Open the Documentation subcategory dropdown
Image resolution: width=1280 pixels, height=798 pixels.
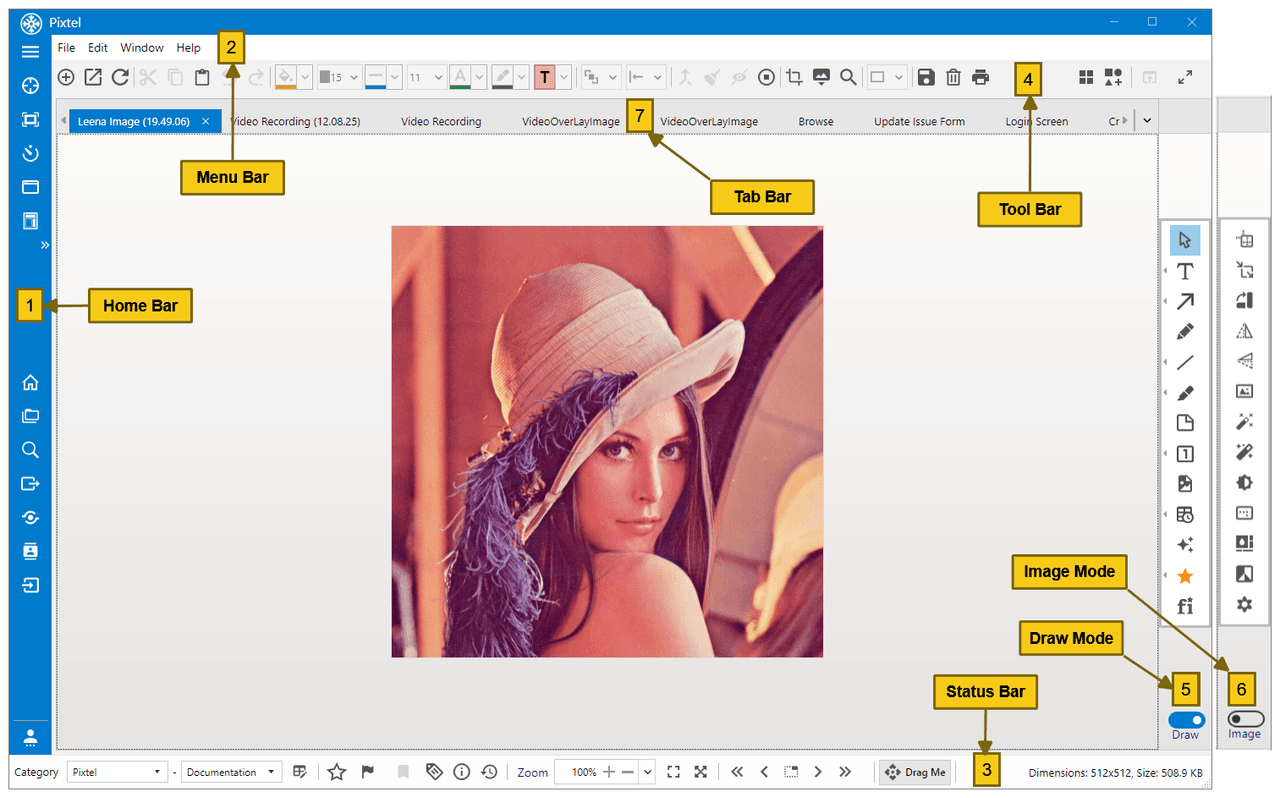coord(230,772)
